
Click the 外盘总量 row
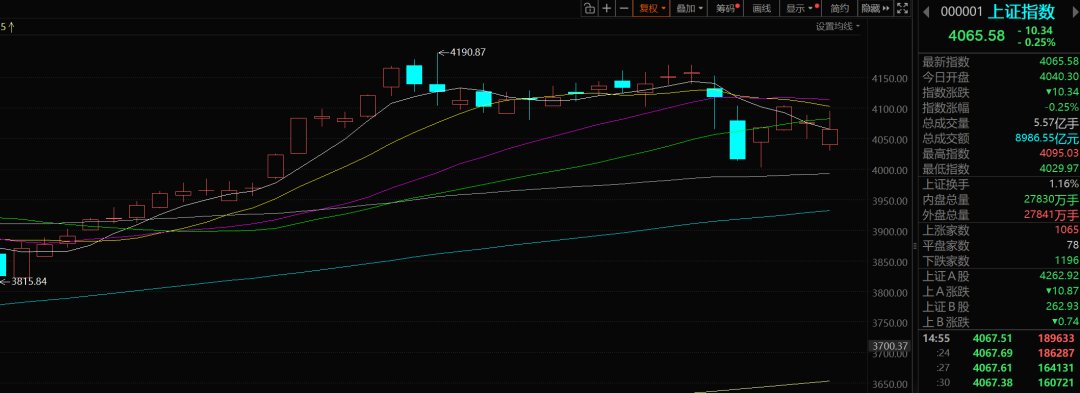pos(999,215)
